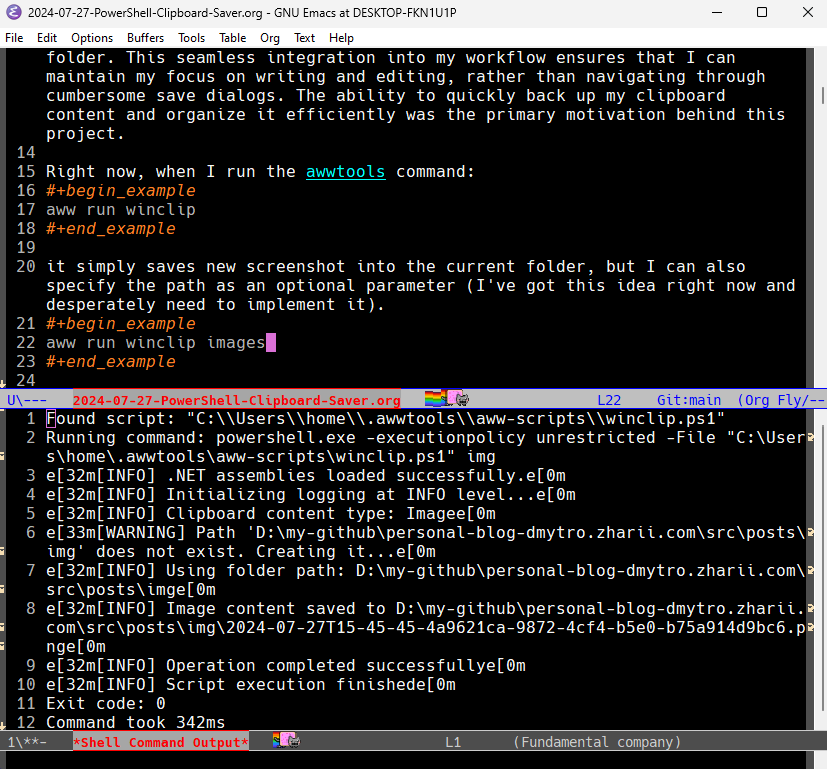Click the fringe arrow at the bottom-left of the org buffer
The image size is (827, 769).
pyautogui.click(x=3, y=381)
